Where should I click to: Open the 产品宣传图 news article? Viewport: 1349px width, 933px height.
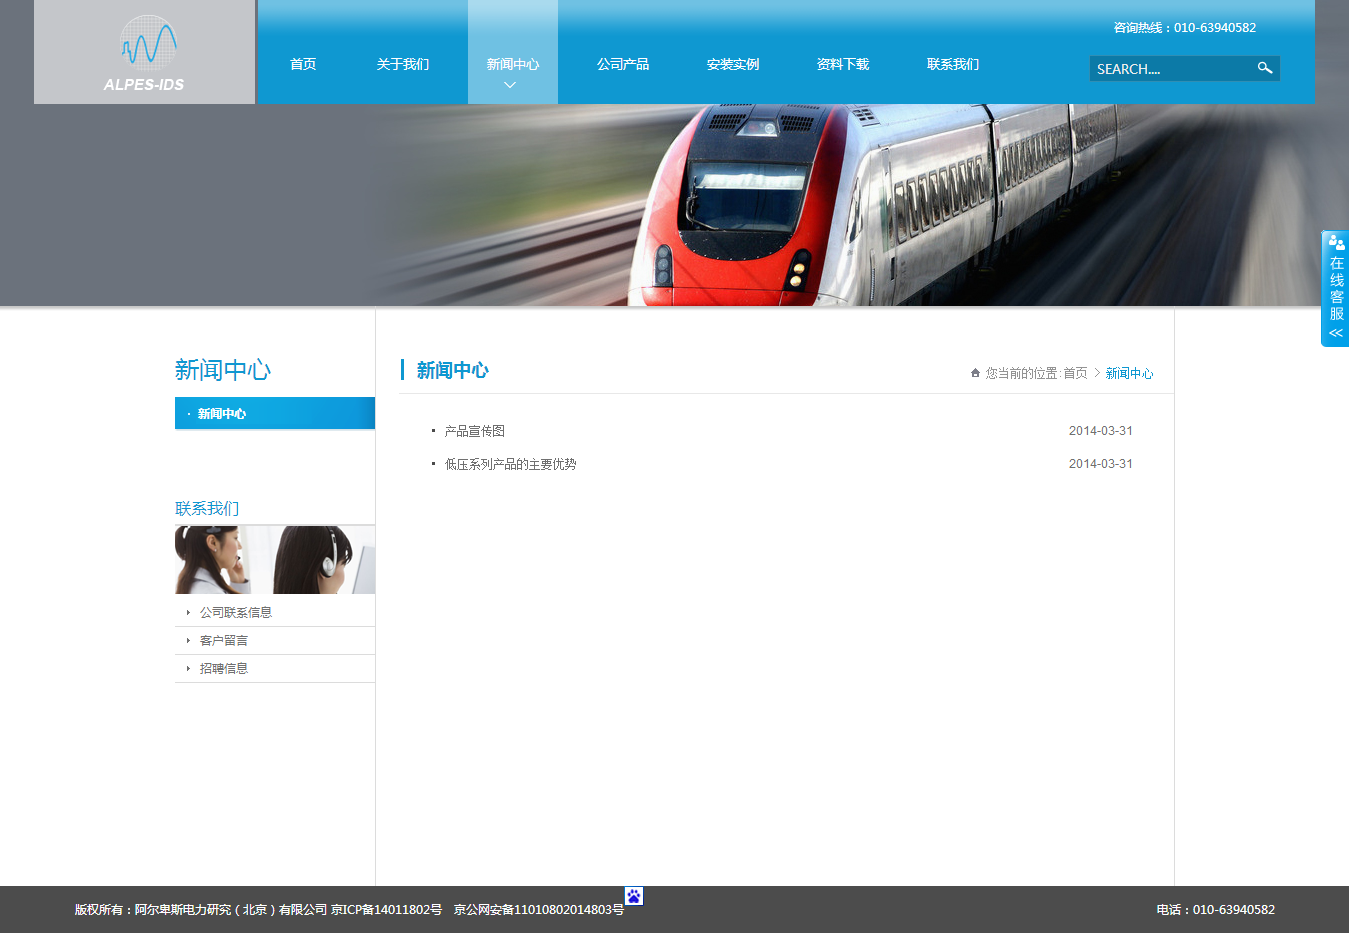click(x=475, y=431)
